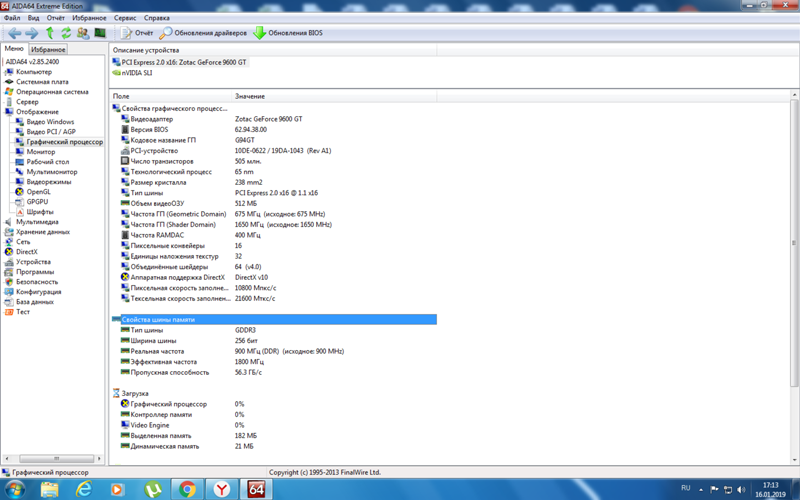Select Программы in the tree
Viewport: 800px width, 500px height.
click(x=35, y=272)
